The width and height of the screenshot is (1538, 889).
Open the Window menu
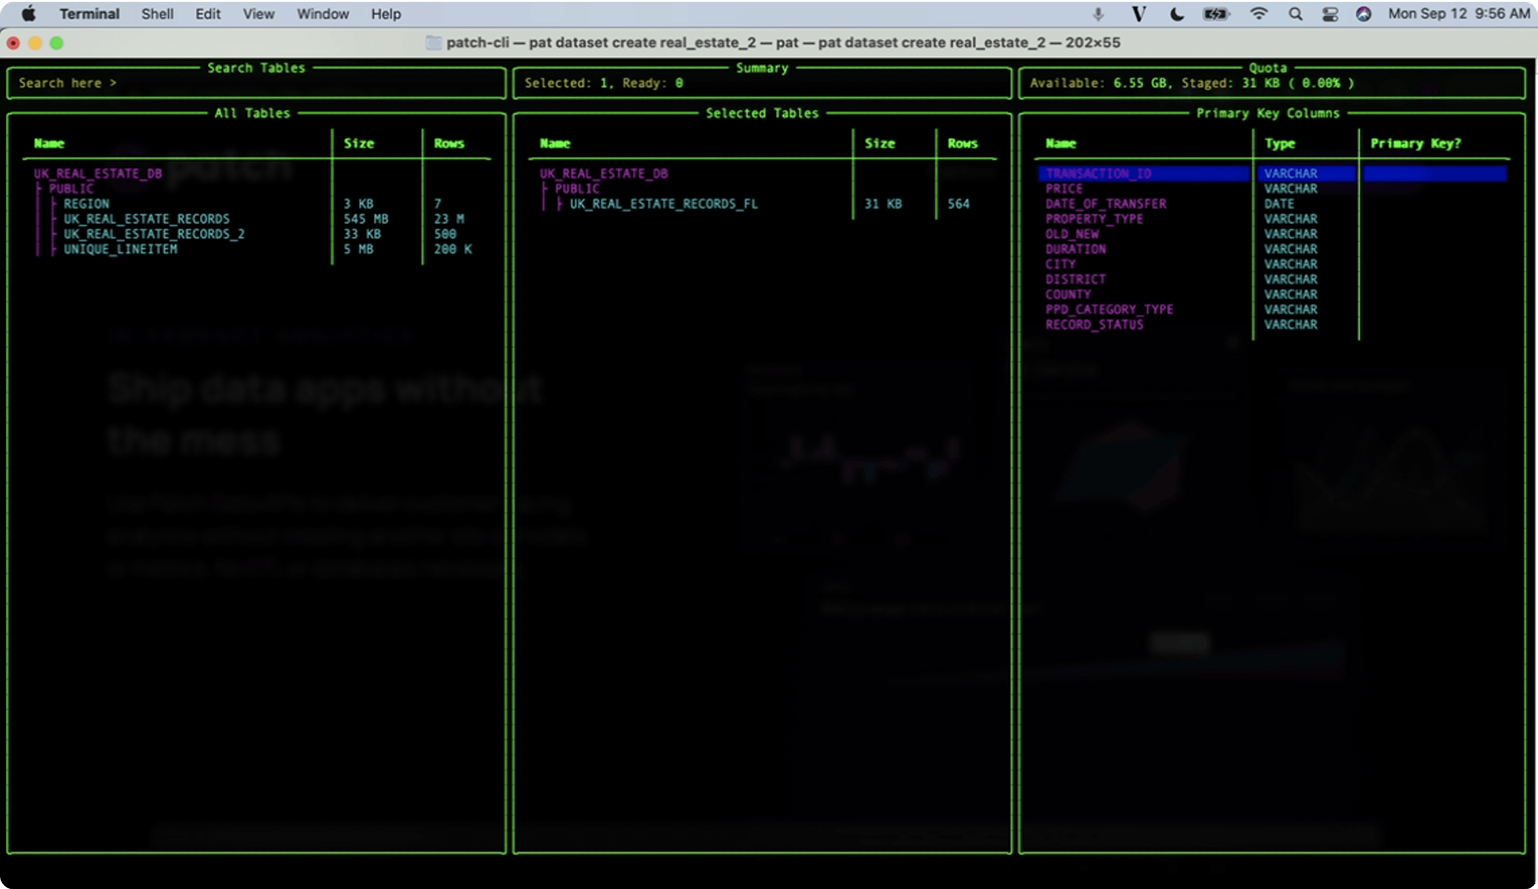pyautogui.click(x=323, y=14)
